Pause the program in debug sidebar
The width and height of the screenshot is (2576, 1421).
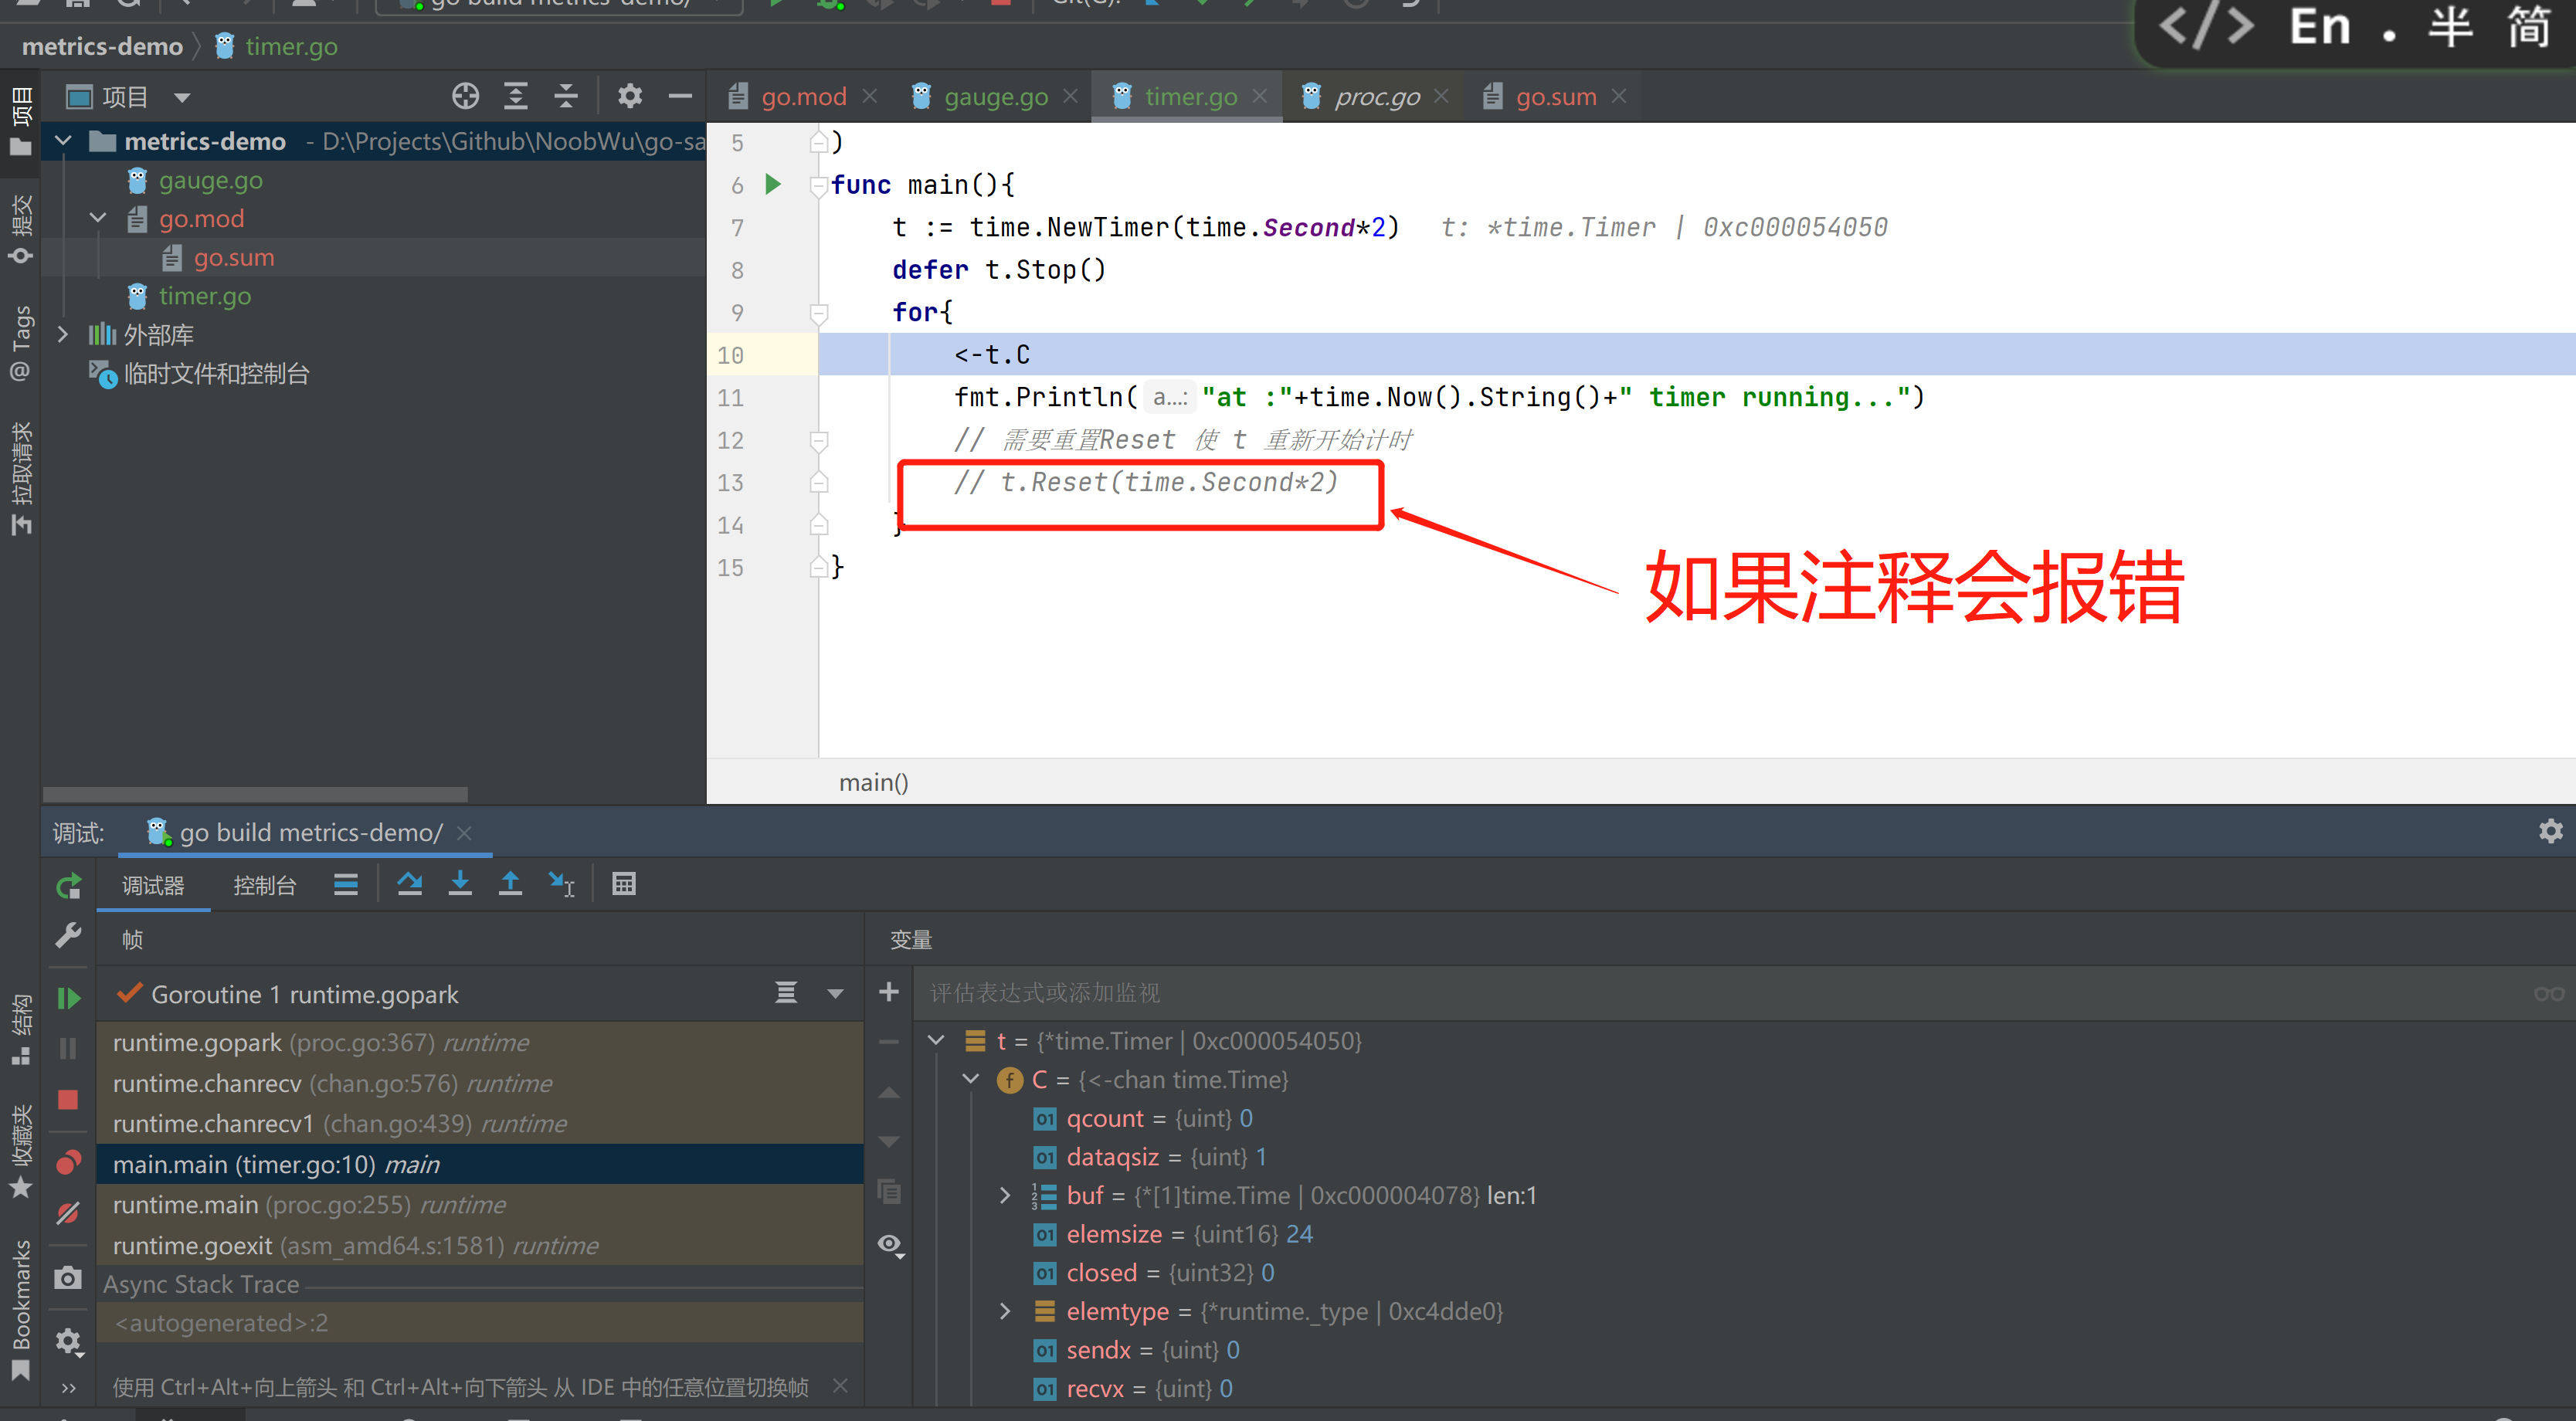coord(68,1048)
